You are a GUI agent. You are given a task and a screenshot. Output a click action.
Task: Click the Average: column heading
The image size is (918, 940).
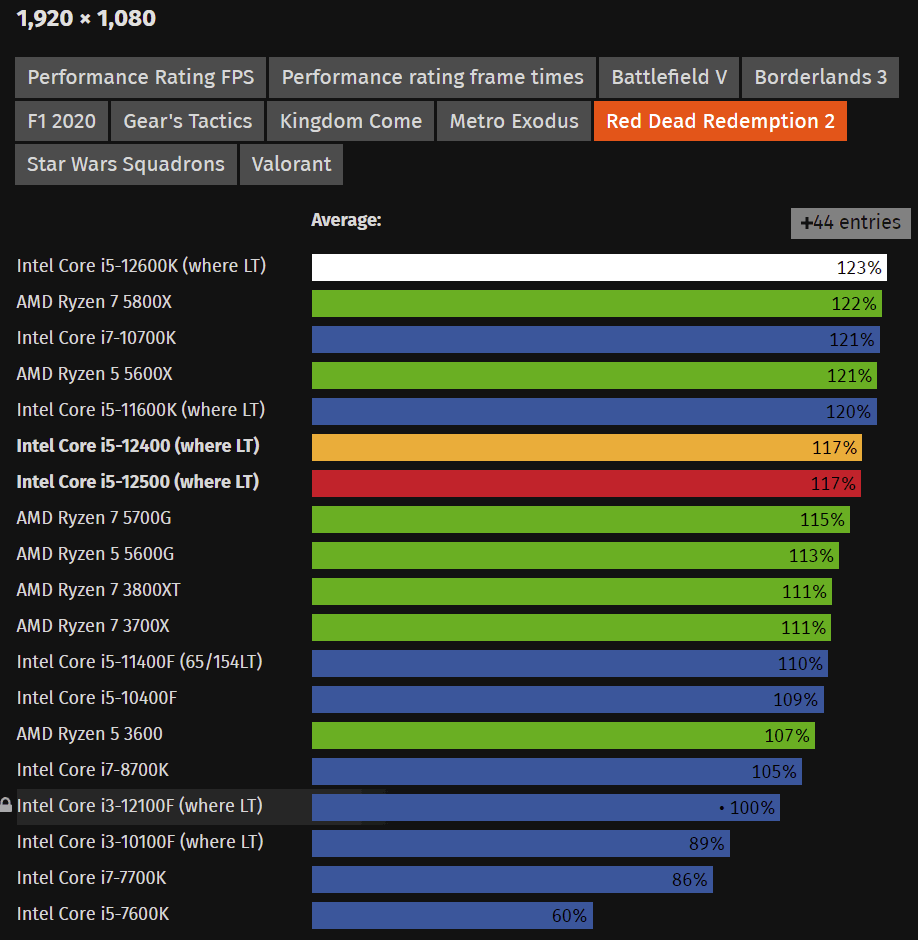pyautogui.click(x=346, y=220)
